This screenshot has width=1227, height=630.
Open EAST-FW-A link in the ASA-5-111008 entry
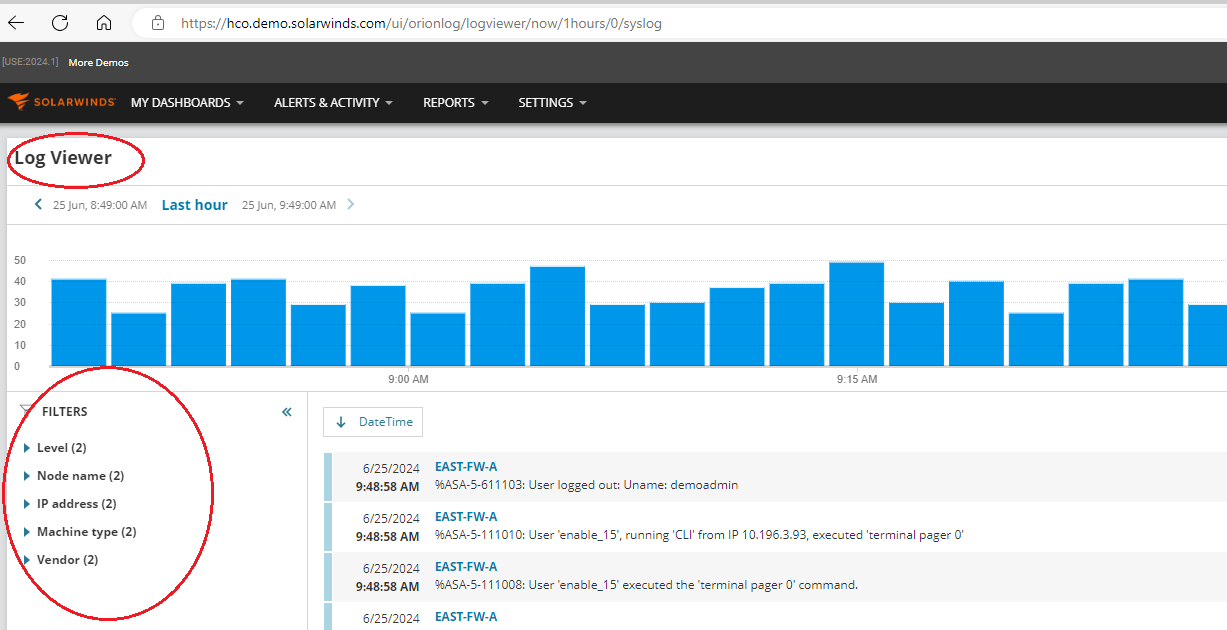pos(466,567)
